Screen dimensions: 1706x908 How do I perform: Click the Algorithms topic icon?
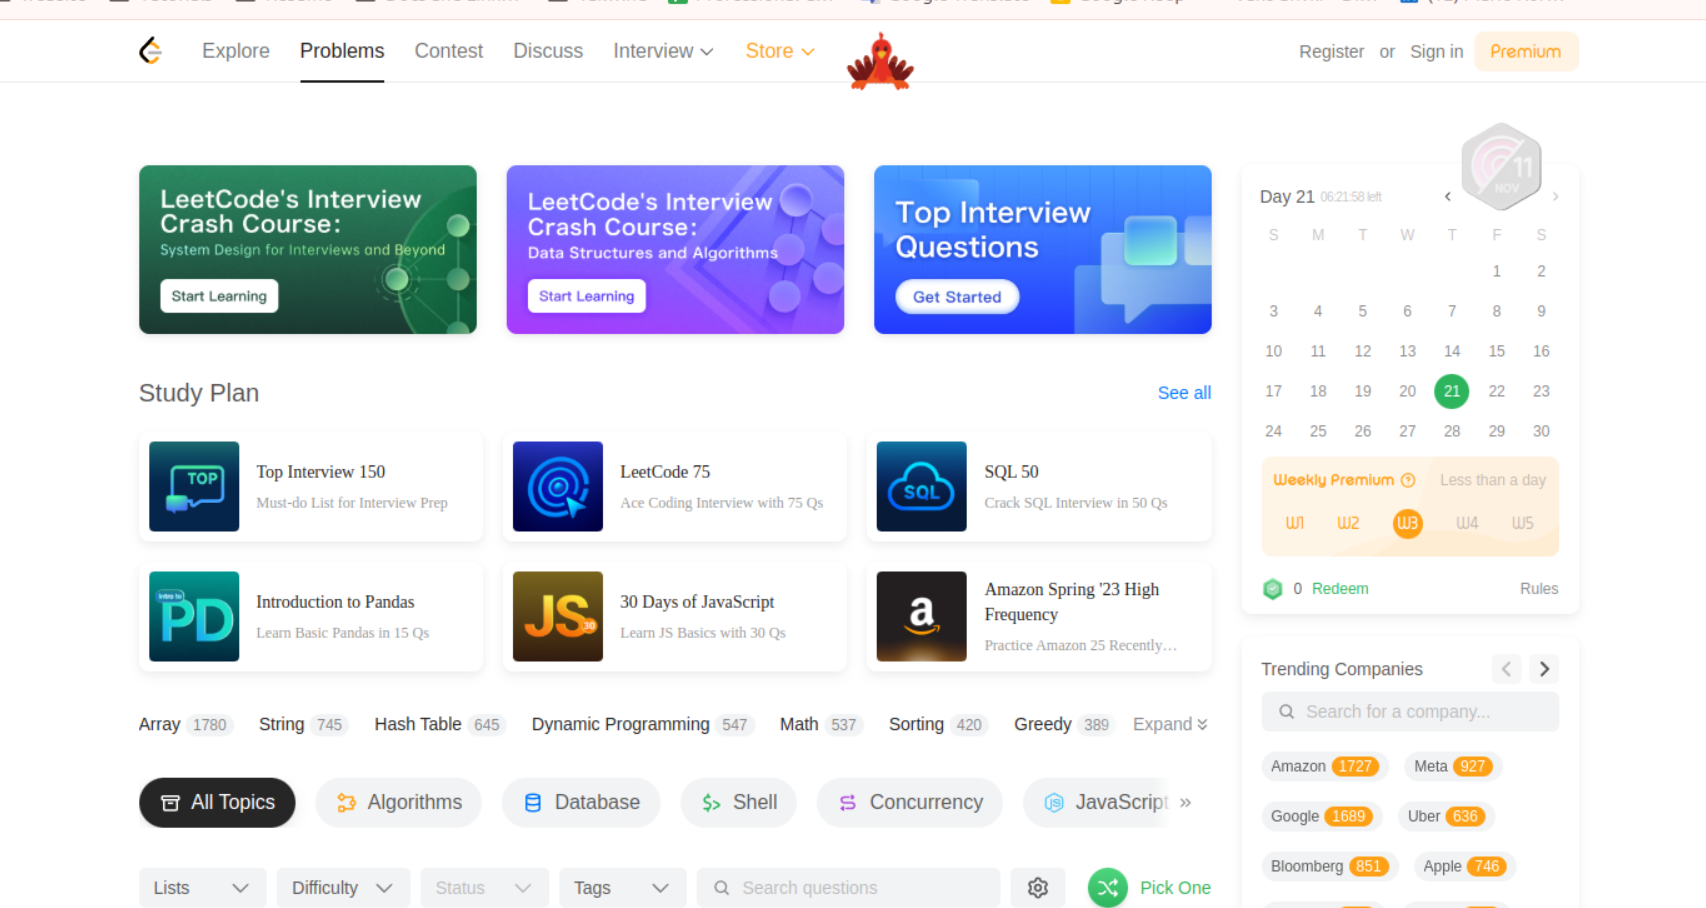(x=347, y=802)
